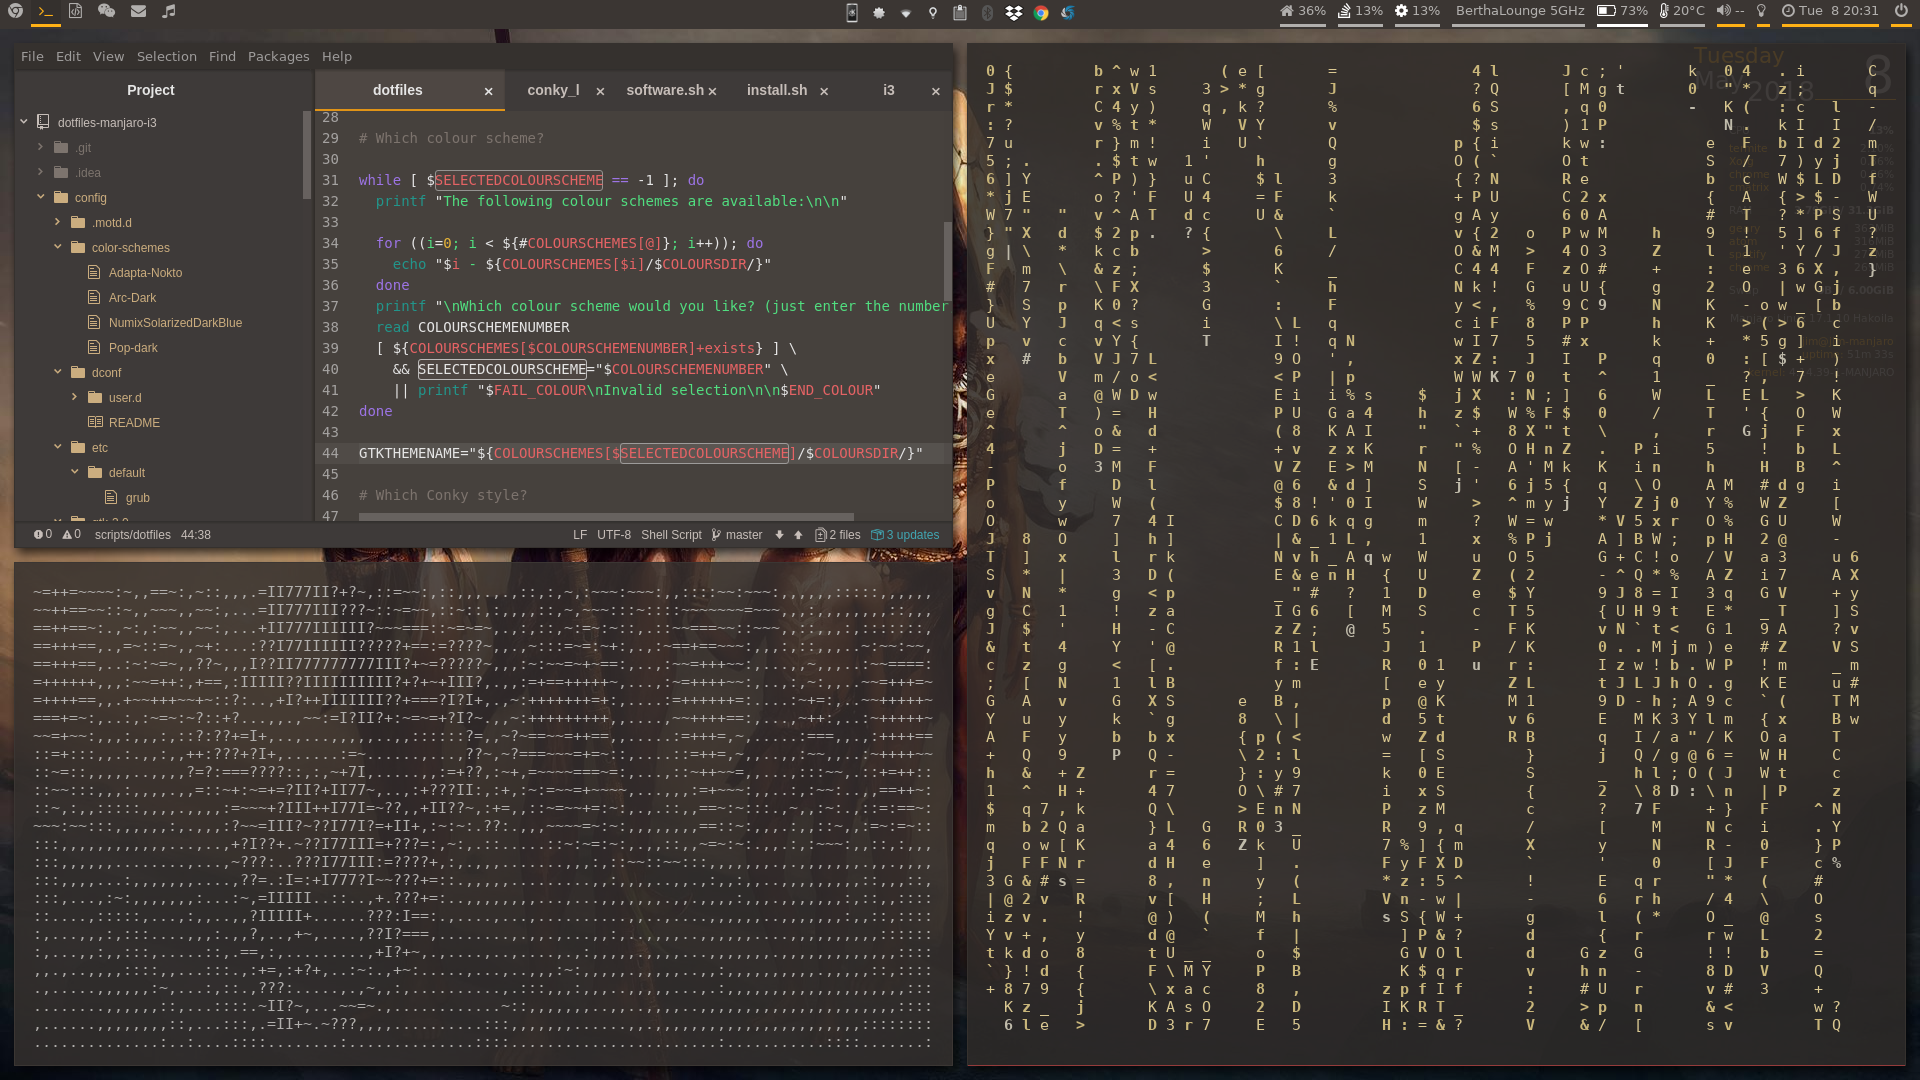Expand the .idea folder

(x=40, y=172)
